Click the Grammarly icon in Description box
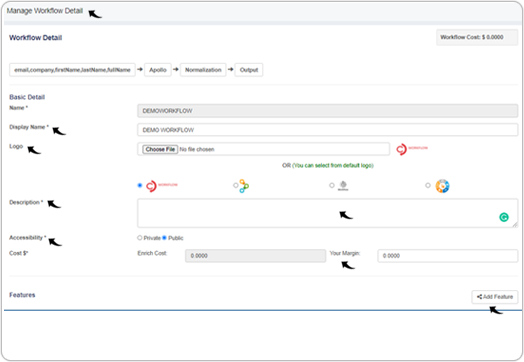This screenshot has height=362, width=524. pos(504,217)
